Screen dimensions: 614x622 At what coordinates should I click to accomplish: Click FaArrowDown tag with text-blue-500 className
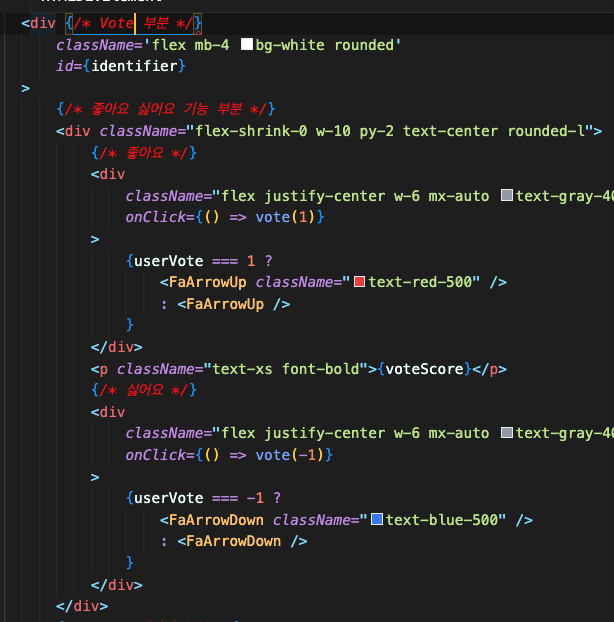pyautogui.click(x=346, y=520)
